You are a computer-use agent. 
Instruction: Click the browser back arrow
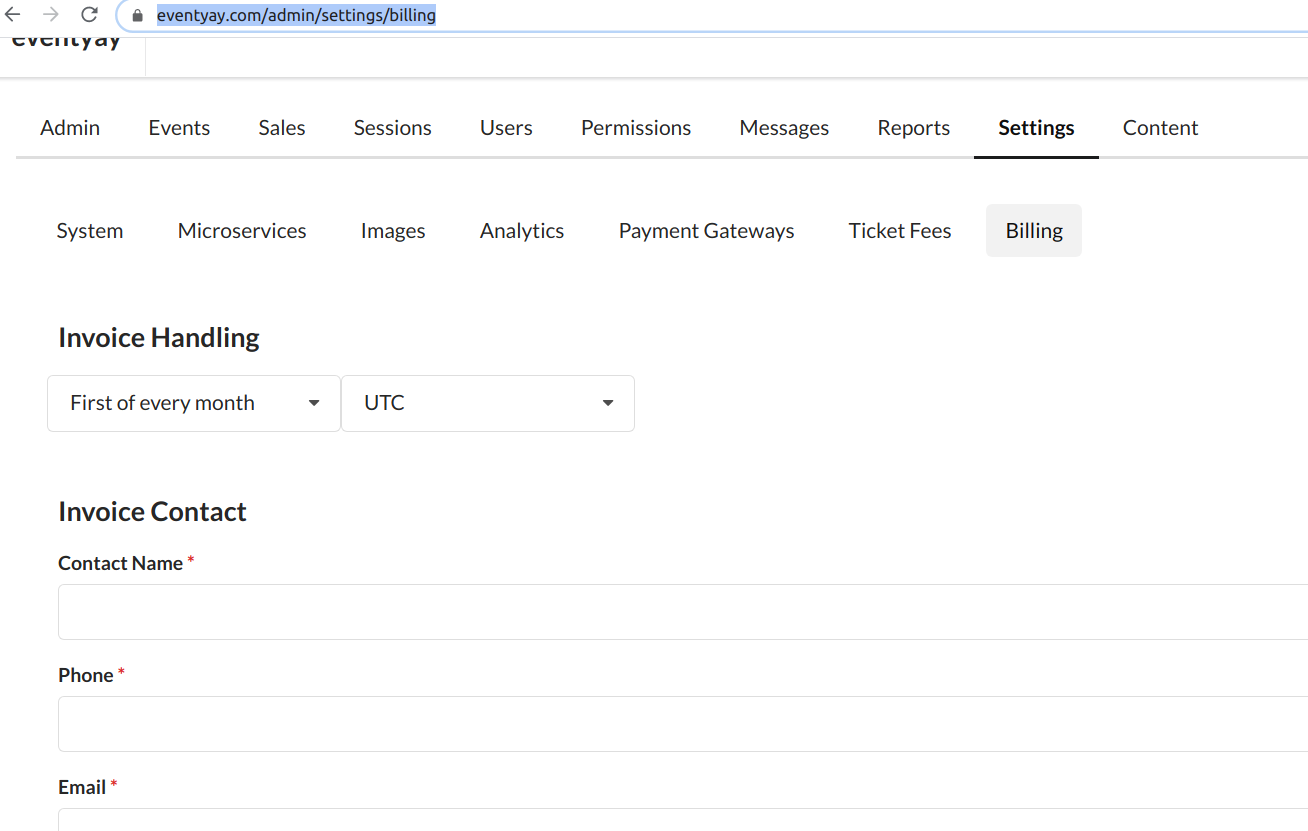tap(13, 15)
